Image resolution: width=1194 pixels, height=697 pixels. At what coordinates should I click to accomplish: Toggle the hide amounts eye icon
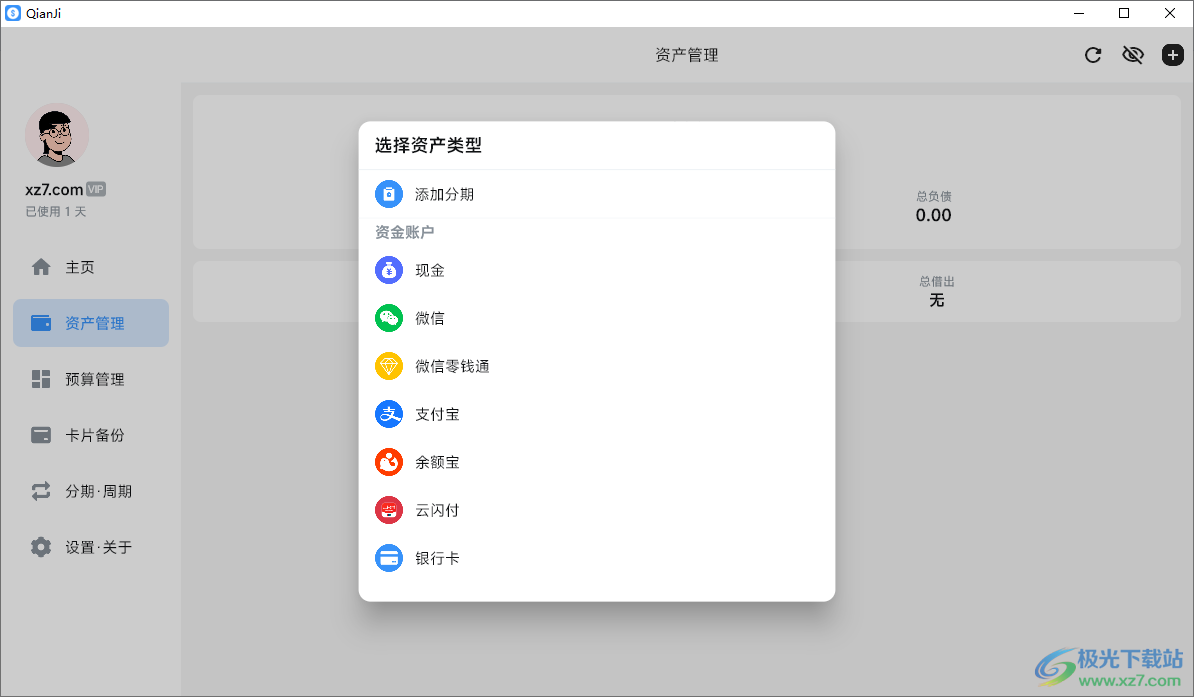pos(1133,55)
